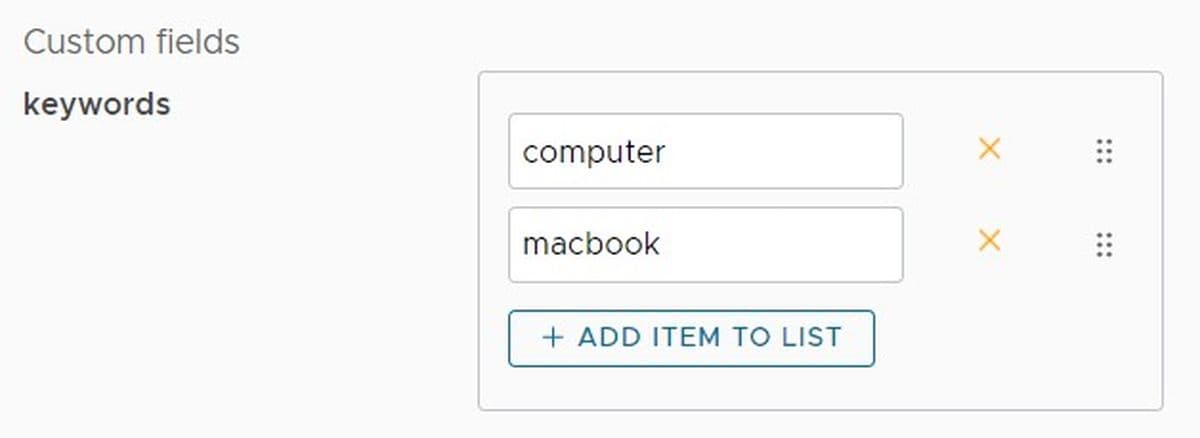Click the "keywords" field label
This screenshot has width=1200, height=438.
pyautogui.click(x=96, y=104)
